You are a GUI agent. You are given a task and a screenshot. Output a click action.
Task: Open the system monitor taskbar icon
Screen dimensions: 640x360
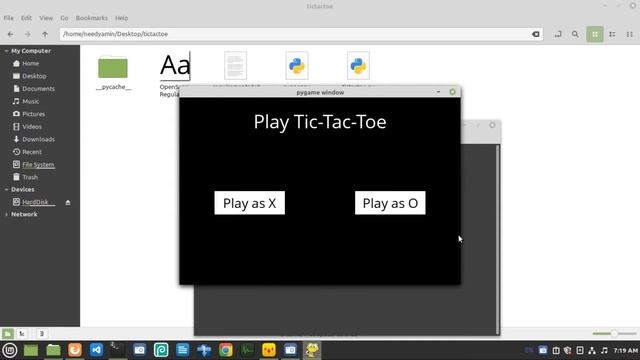coord(247,350)
